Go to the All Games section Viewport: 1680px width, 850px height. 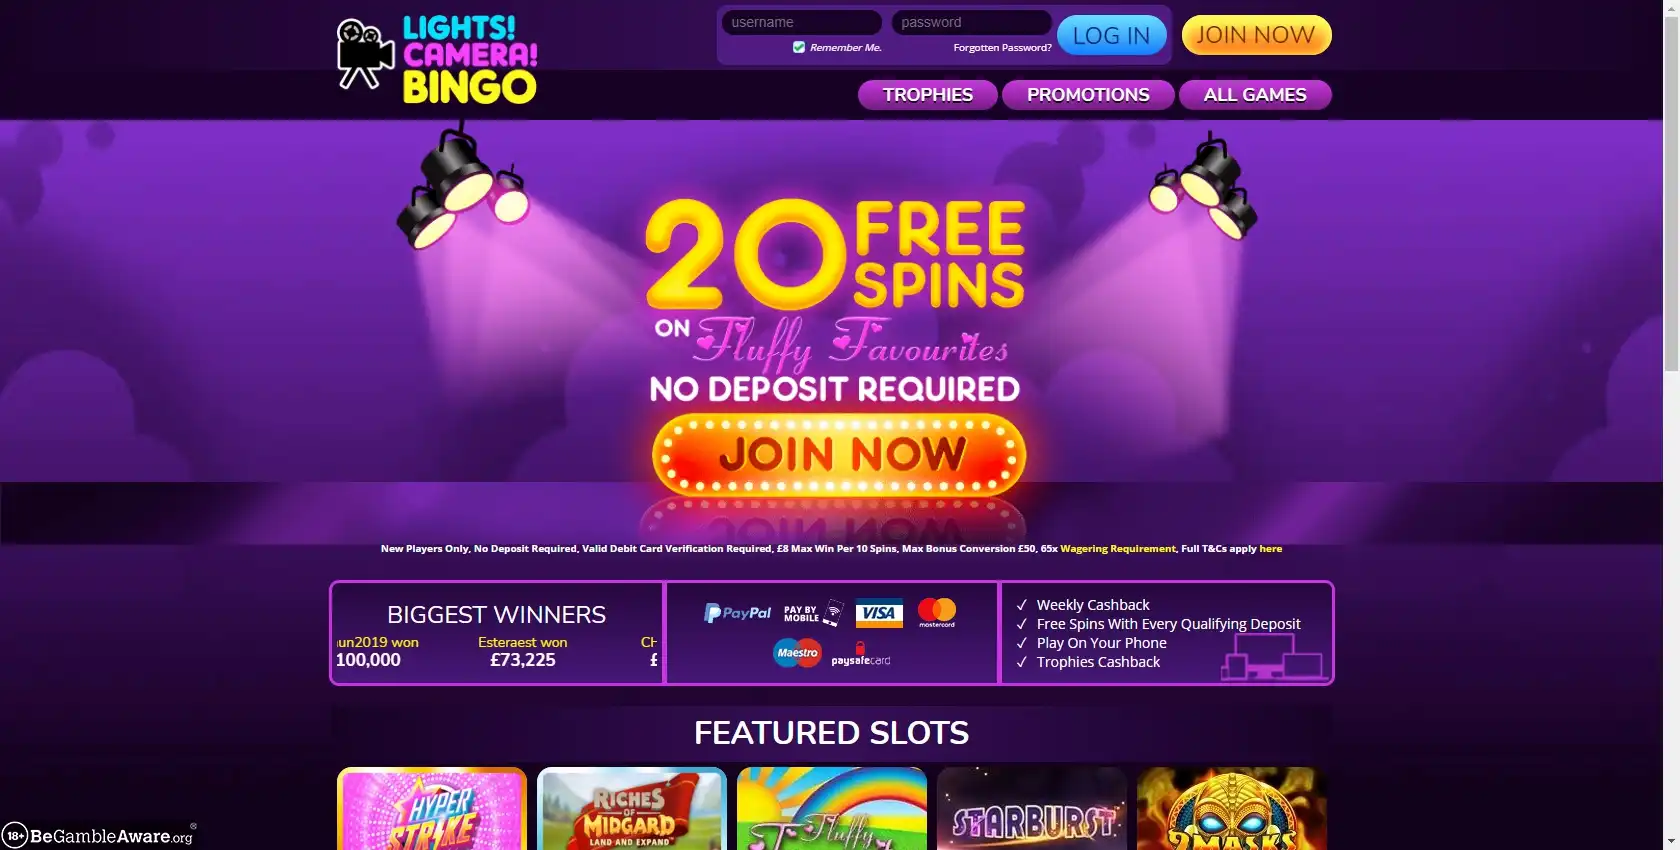coord(1255,95)
